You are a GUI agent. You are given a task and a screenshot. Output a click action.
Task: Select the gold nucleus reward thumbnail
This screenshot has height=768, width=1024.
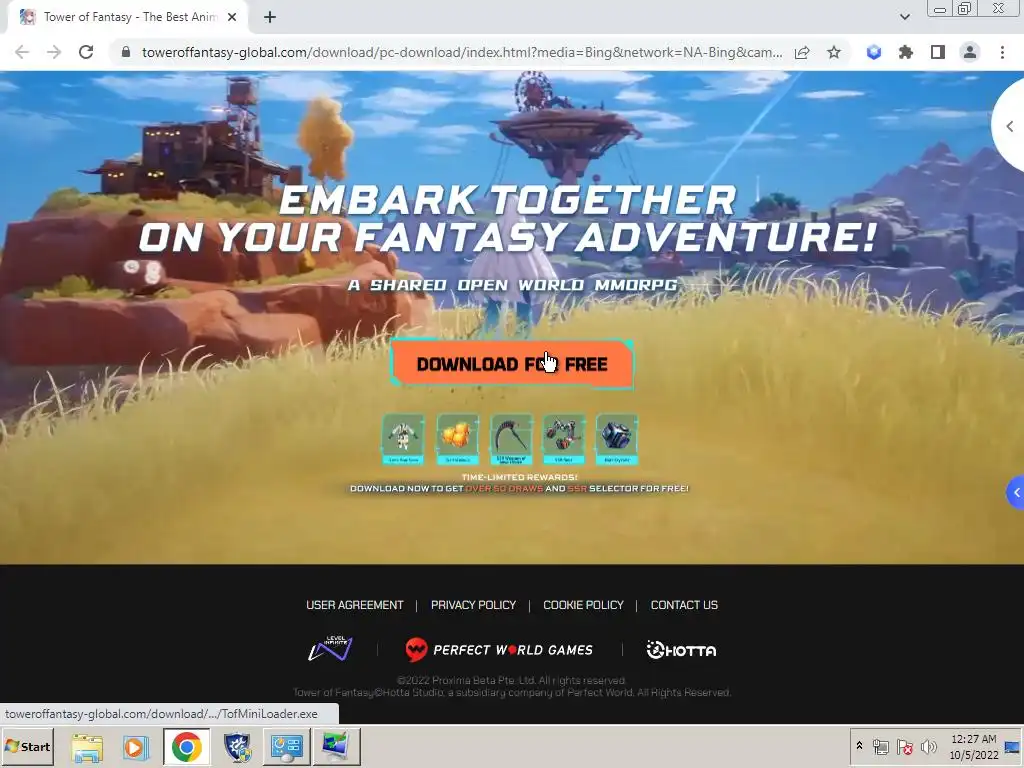pos(457,439)
